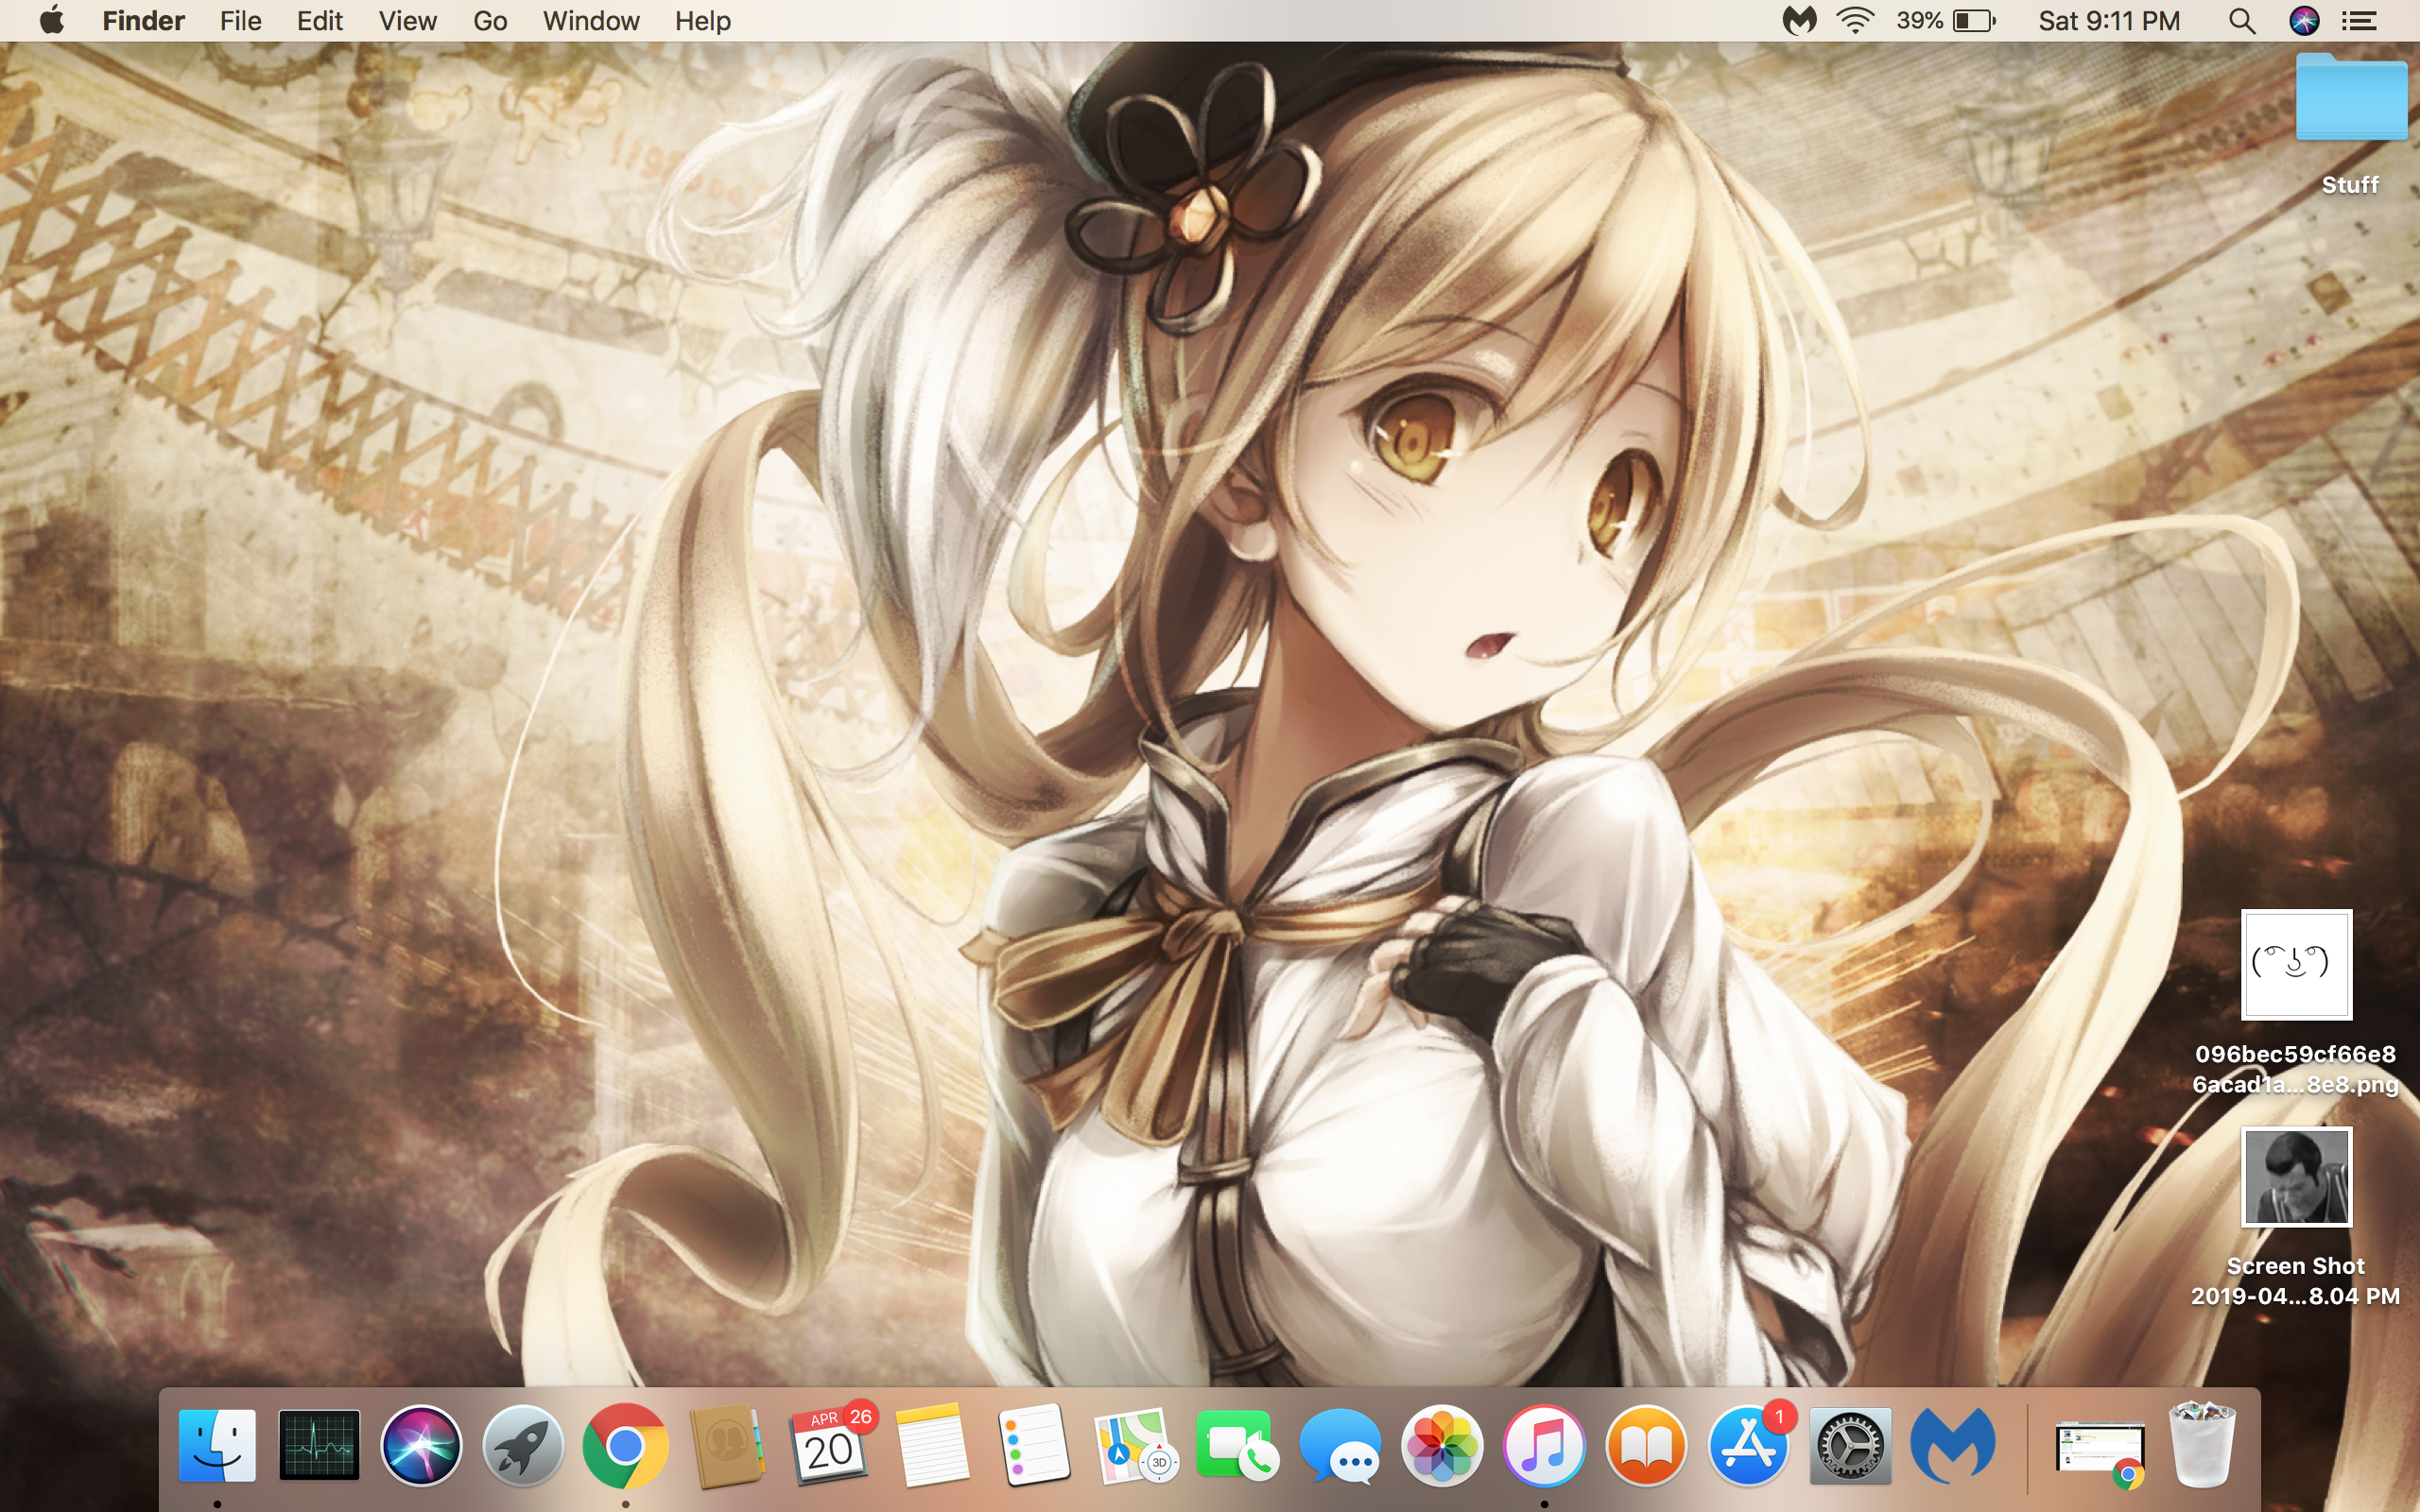Open the Notes app in Dock
The image size is (2420, 1512).
tap(931, 1446)
